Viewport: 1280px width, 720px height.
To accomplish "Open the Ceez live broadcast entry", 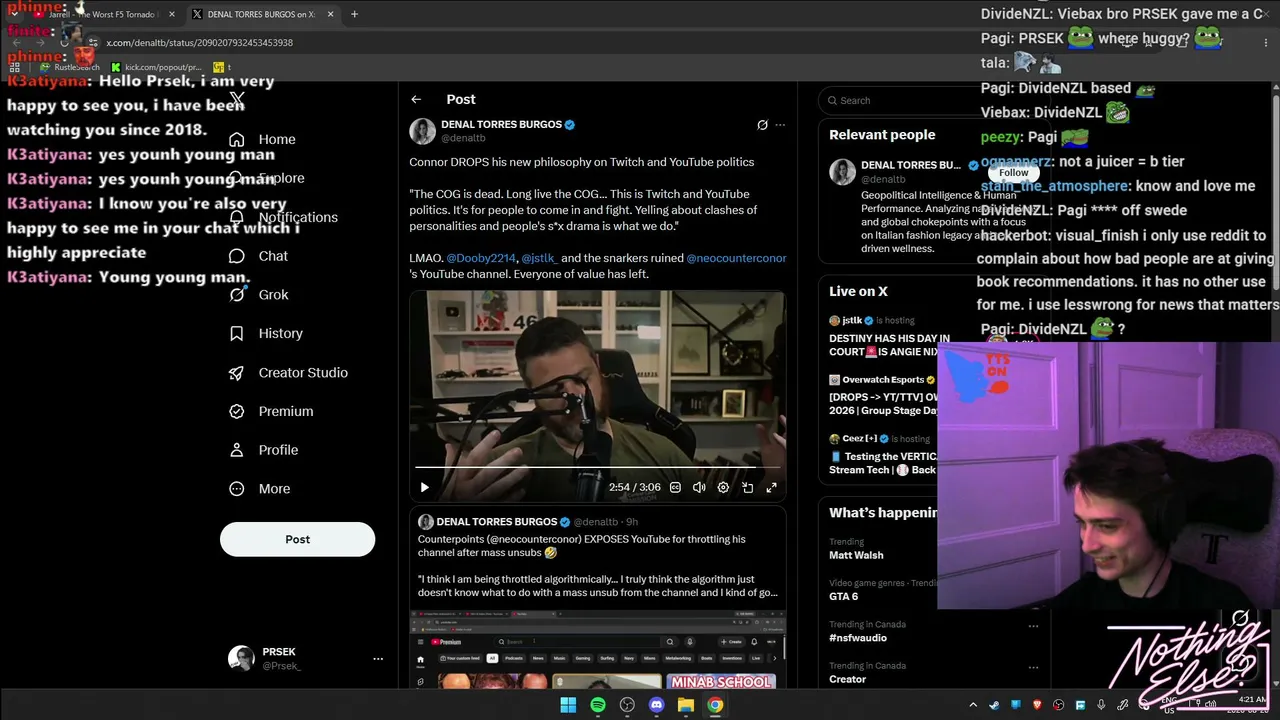I will pyautogui.click(x=883, y=453).
